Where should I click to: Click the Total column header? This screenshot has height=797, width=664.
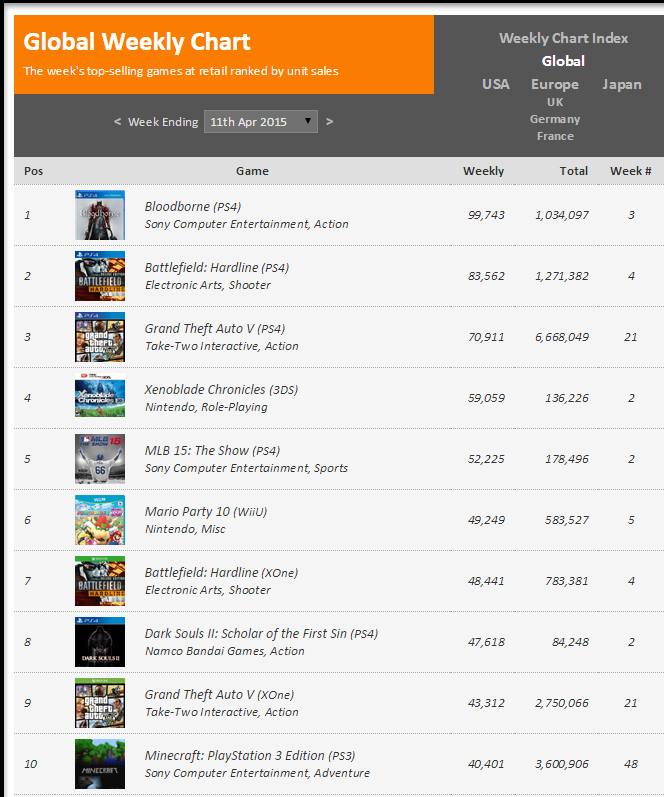point(574,171)
